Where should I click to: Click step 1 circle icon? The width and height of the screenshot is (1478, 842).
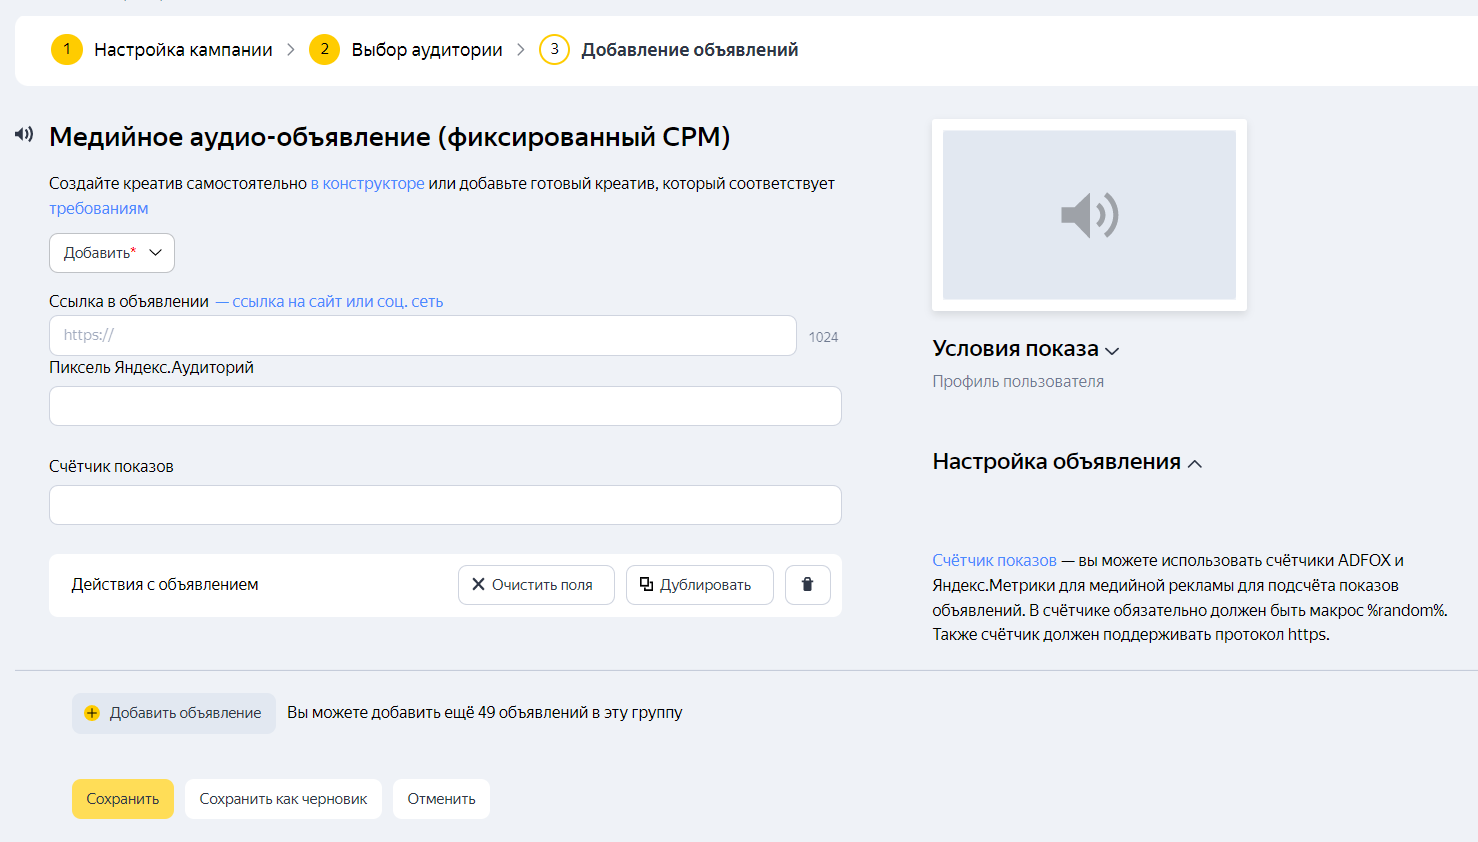pos(67,49)
